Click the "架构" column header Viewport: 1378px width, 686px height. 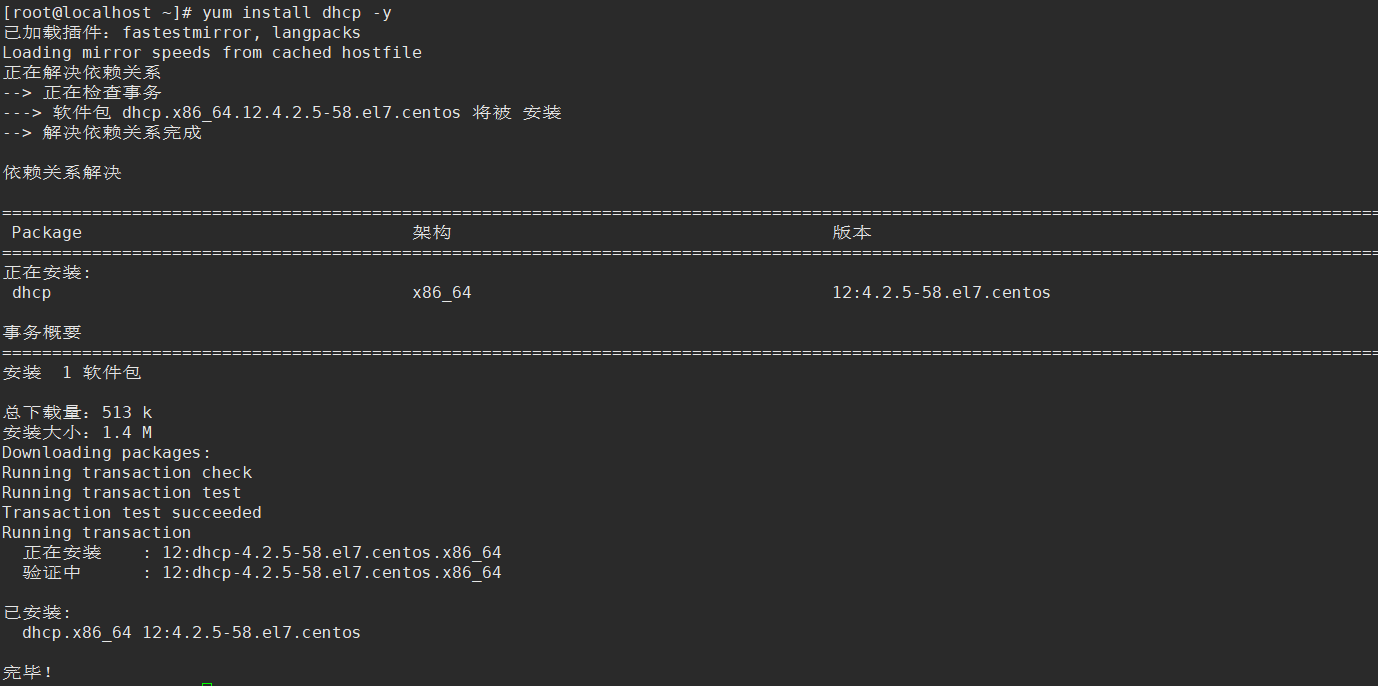tap(432, 232)
